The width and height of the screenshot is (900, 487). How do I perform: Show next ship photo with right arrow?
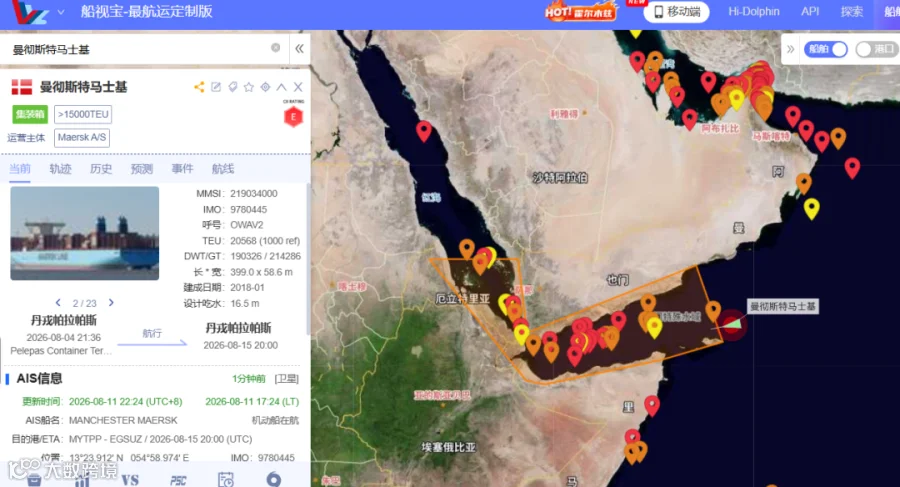[111, 303]
